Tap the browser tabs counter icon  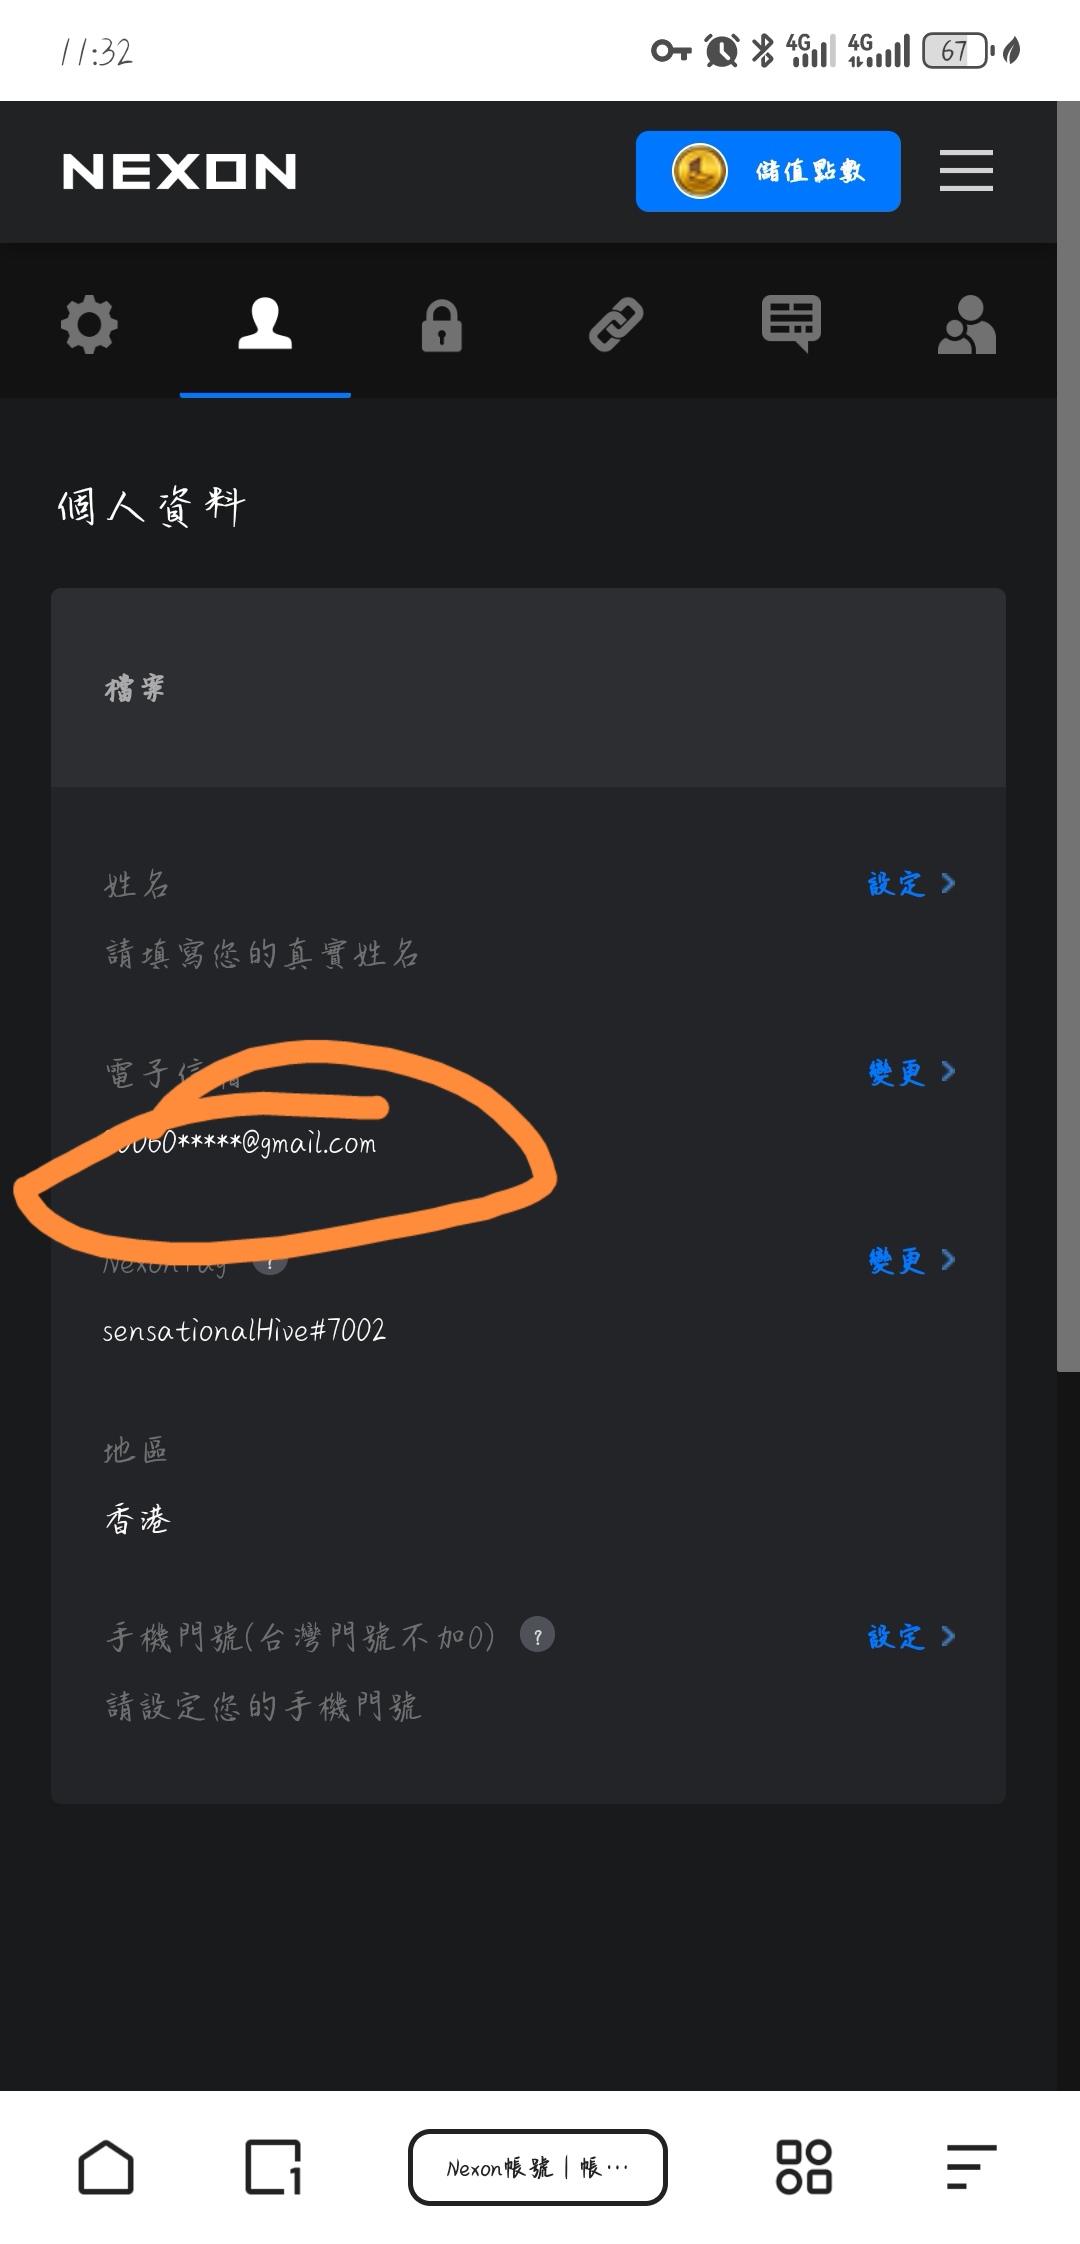(x=273, y=2167)
